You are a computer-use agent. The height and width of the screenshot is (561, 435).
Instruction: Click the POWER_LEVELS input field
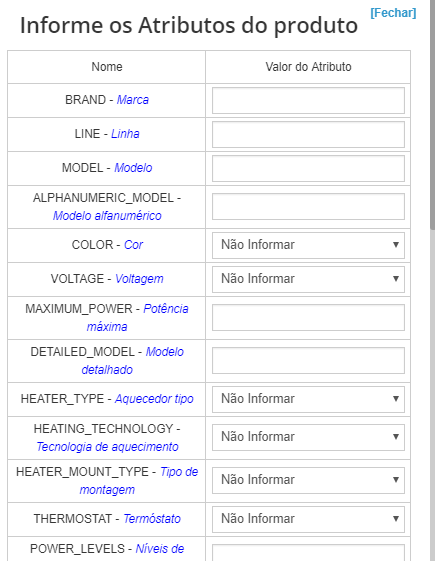click(308, 553)
